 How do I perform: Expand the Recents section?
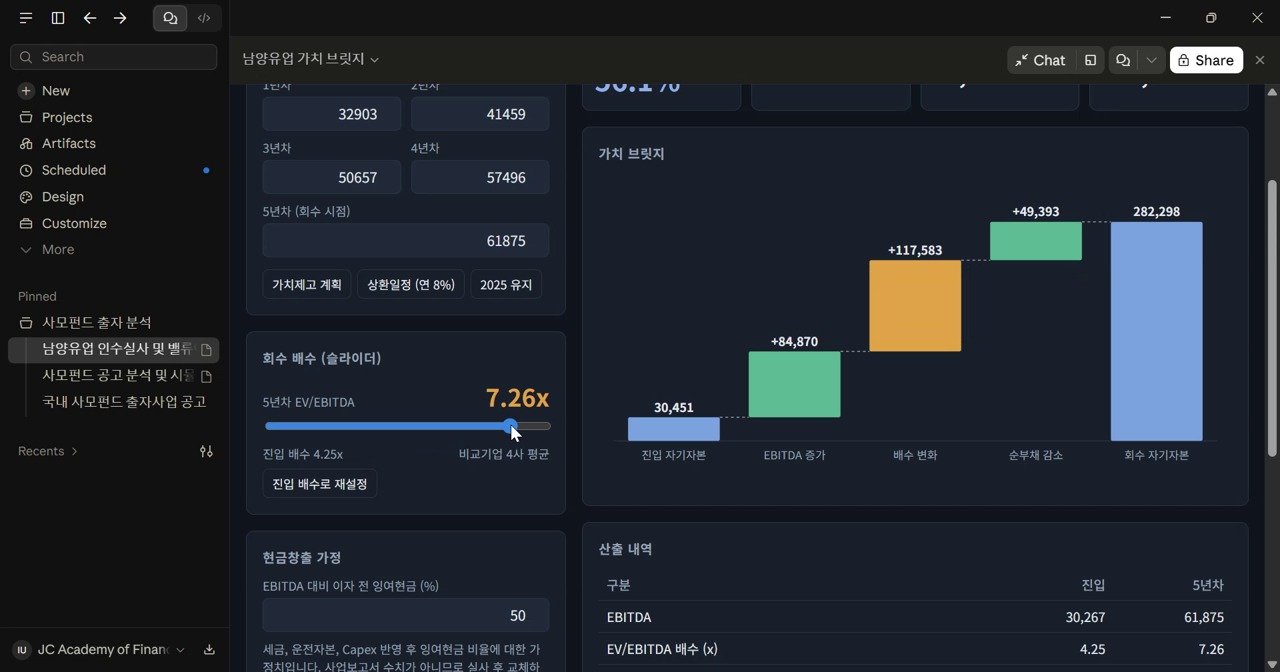48,451
